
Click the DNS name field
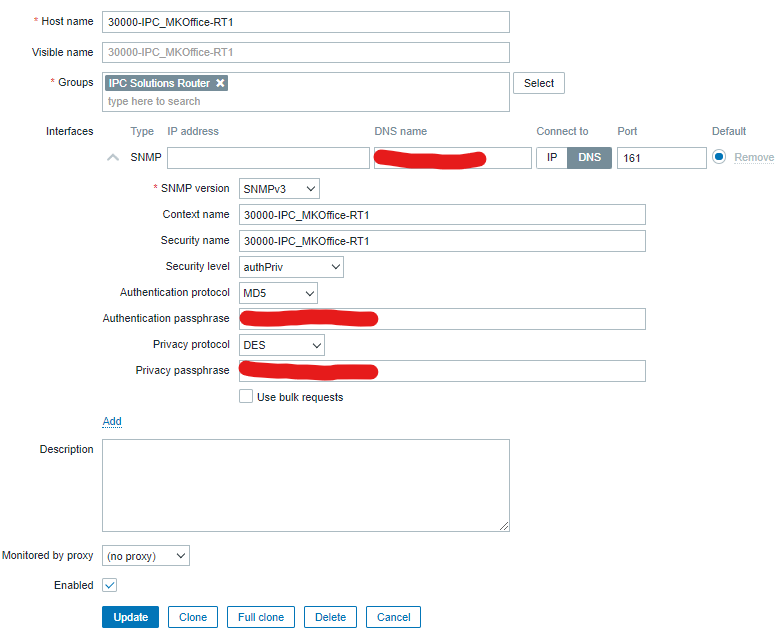pos(453,158)
